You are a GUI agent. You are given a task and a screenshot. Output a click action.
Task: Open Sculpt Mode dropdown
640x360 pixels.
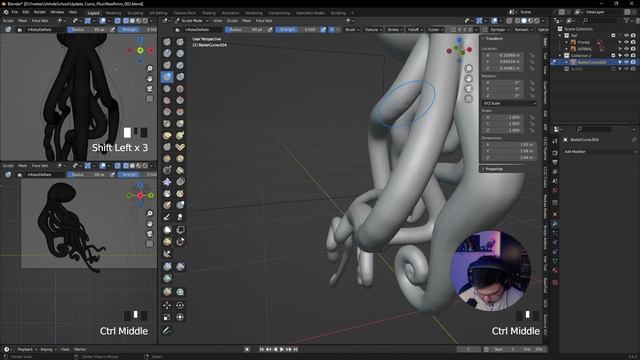click(x=192, y=20)
